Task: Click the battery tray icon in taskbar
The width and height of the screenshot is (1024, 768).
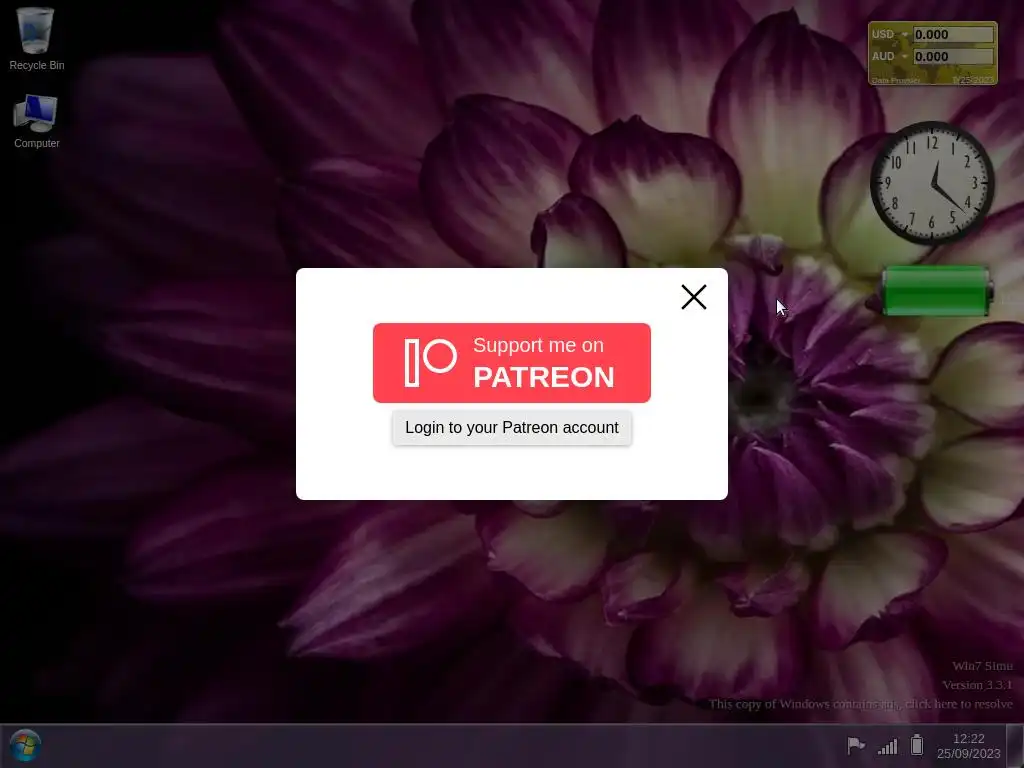Action: pos(917,745)
